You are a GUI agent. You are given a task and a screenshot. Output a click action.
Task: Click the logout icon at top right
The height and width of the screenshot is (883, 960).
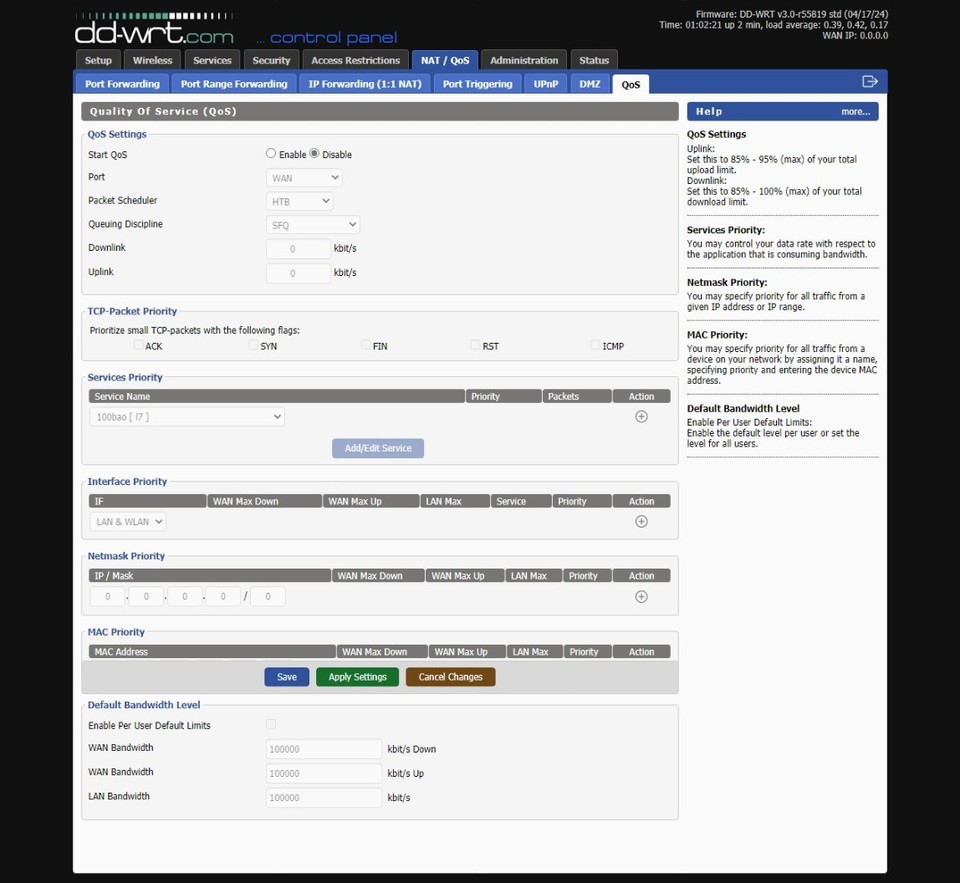[x=870, y=83]
